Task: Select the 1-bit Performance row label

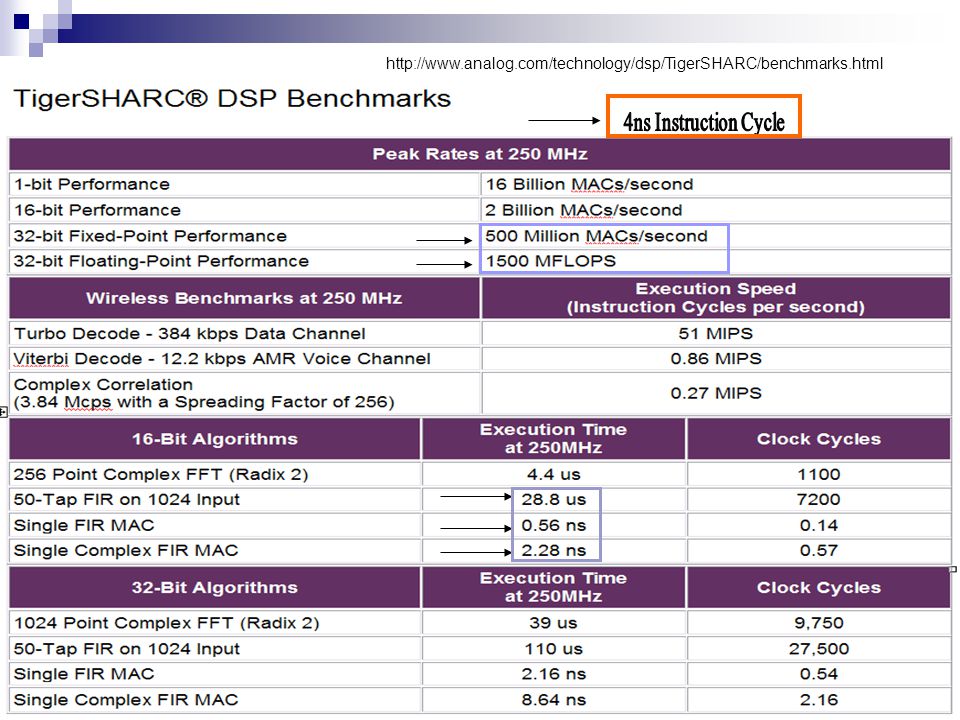Action: pos(91,184)
